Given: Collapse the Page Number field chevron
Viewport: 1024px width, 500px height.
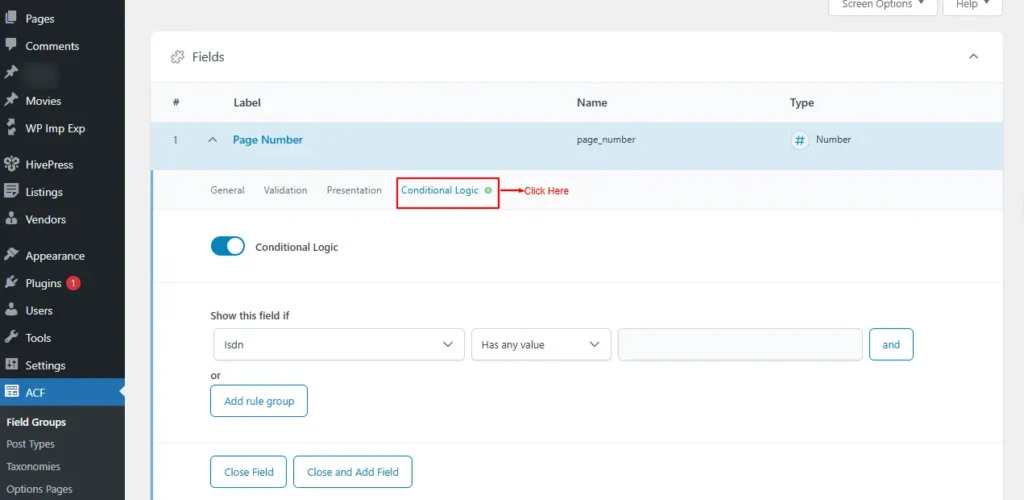Looking at the screenshot, I should pyautogui.click(x=212, y=140).
